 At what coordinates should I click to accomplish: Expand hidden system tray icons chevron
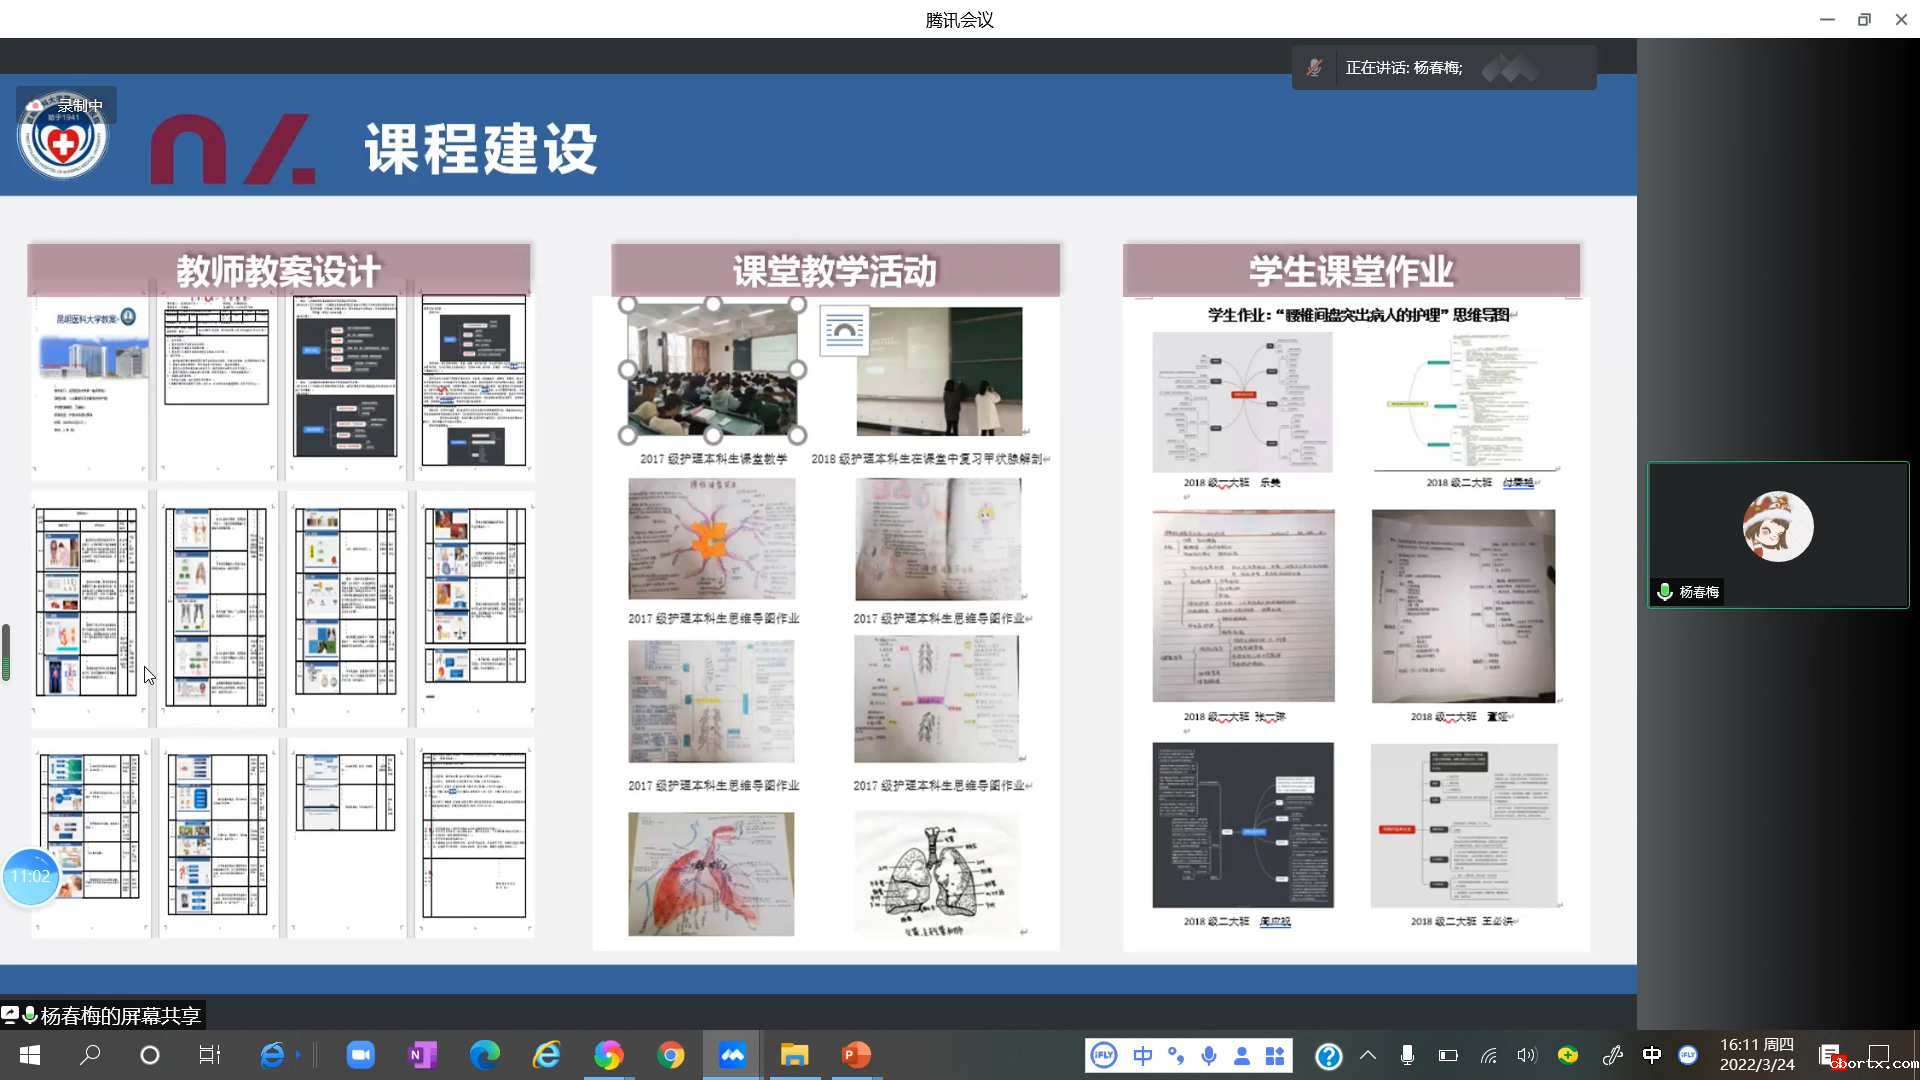[1368, 1055]
